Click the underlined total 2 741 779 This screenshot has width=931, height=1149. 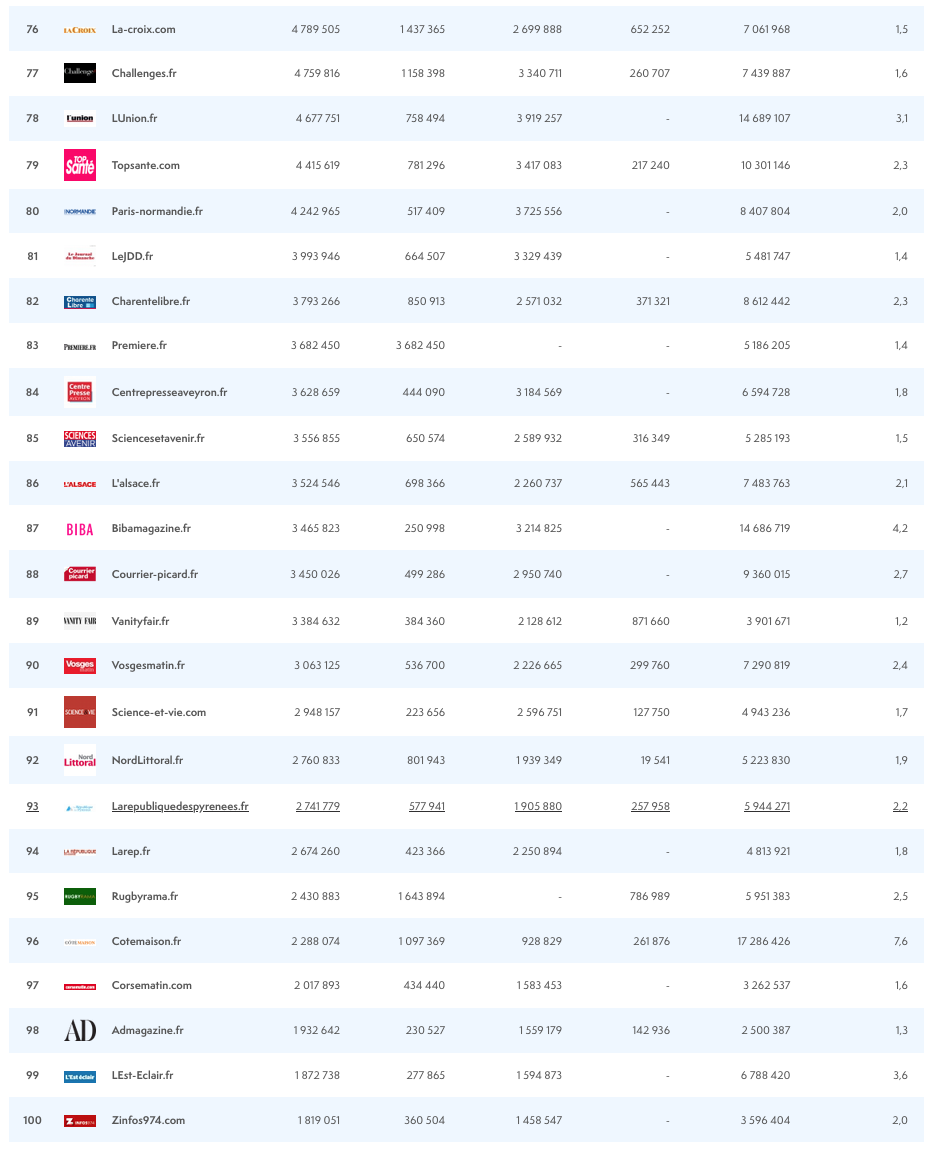pyautogui.click(x=317, y=806)
